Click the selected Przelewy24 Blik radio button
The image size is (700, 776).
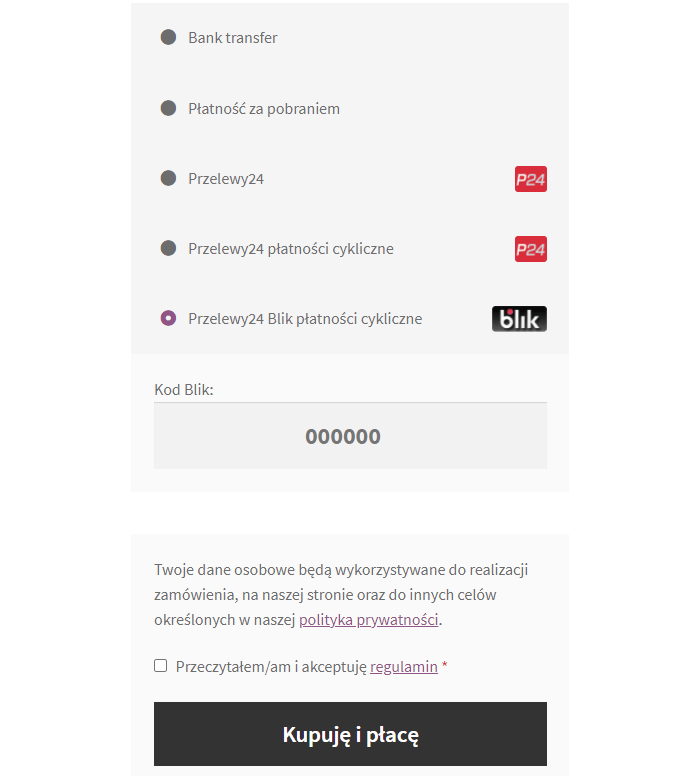click(x=168, y=318)
